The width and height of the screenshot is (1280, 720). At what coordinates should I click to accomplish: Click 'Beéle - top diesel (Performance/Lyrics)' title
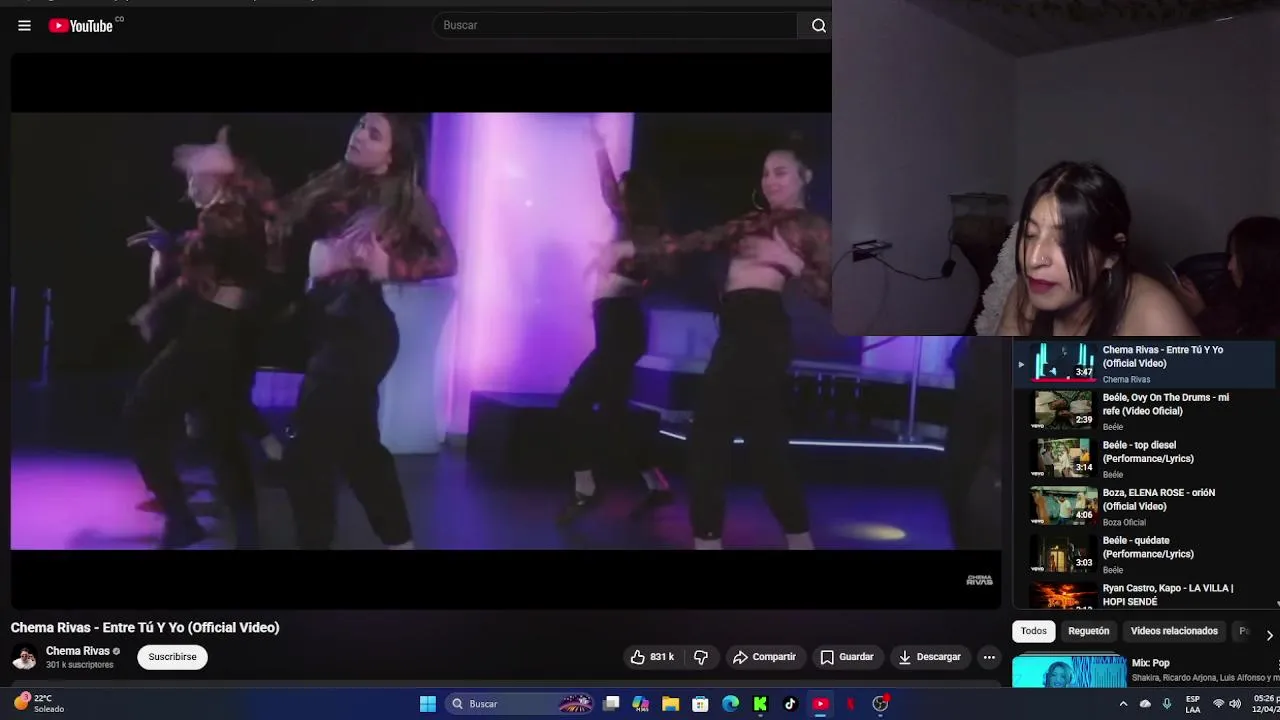1148,452
